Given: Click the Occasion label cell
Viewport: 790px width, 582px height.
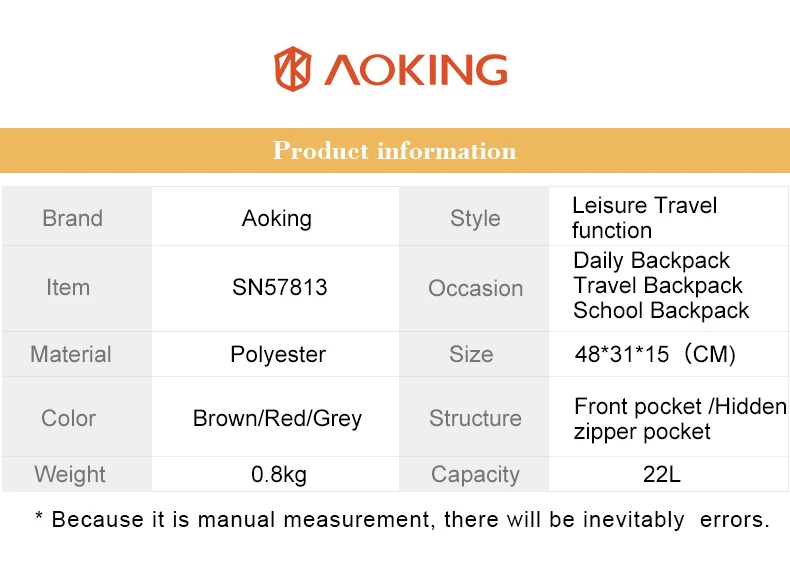Looking at the screenshot, I should pyautogui.click(x=474, y=288).
